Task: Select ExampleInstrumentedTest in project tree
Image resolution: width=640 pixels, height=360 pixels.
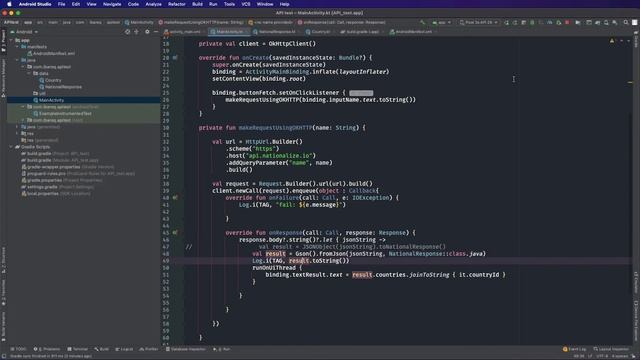Action: pyautogui.click(x=65, y=113)
